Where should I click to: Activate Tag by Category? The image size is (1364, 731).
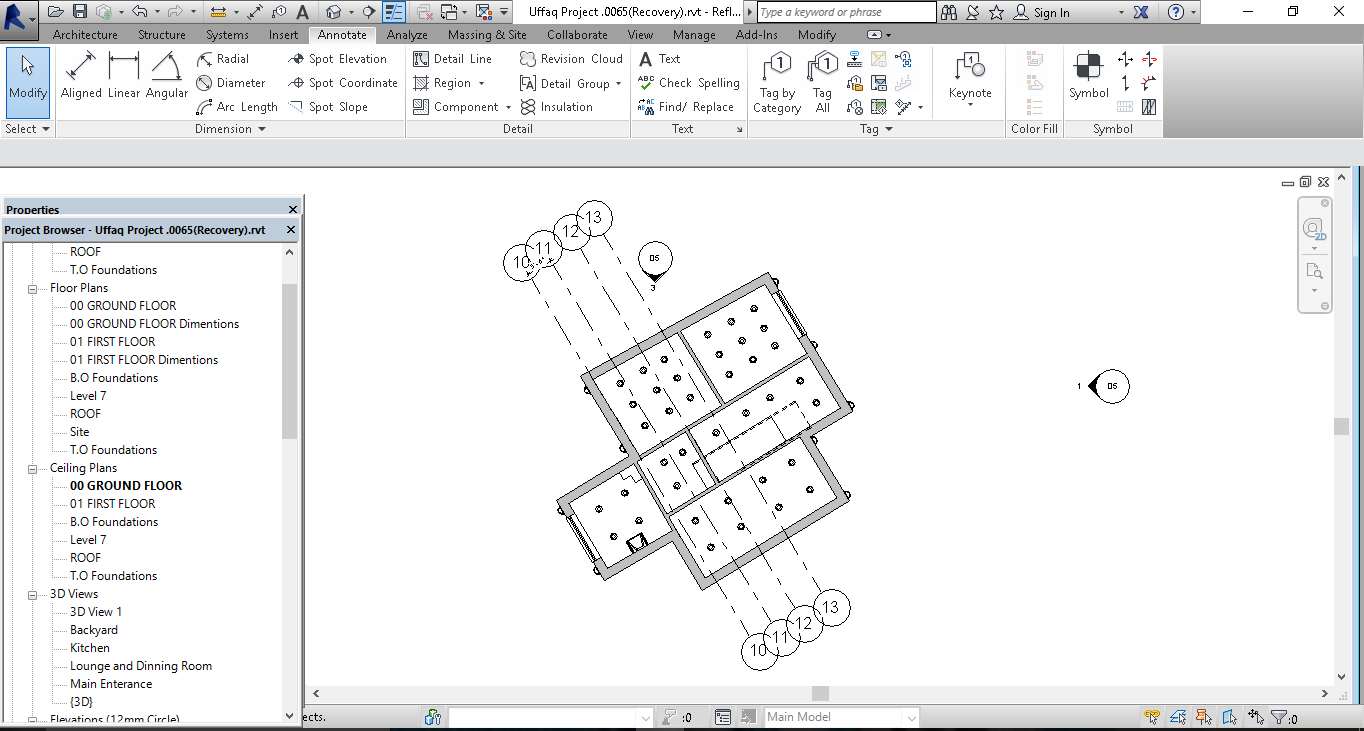[x=777, y=82]
